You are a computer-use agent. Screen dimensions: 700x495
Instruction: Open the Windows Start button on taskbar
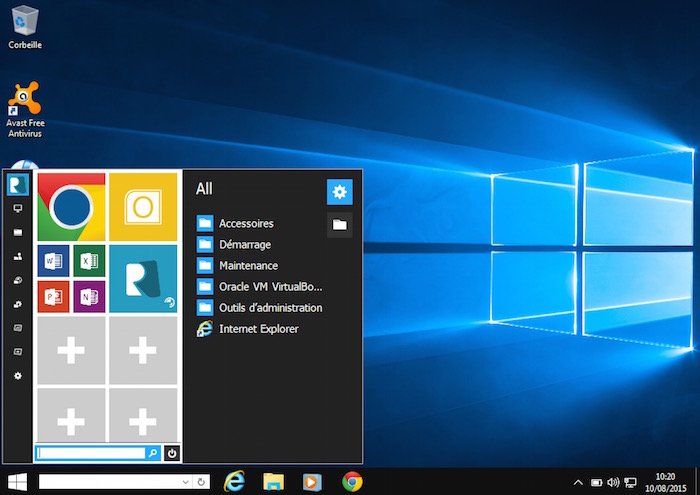(x=17, y=482)
